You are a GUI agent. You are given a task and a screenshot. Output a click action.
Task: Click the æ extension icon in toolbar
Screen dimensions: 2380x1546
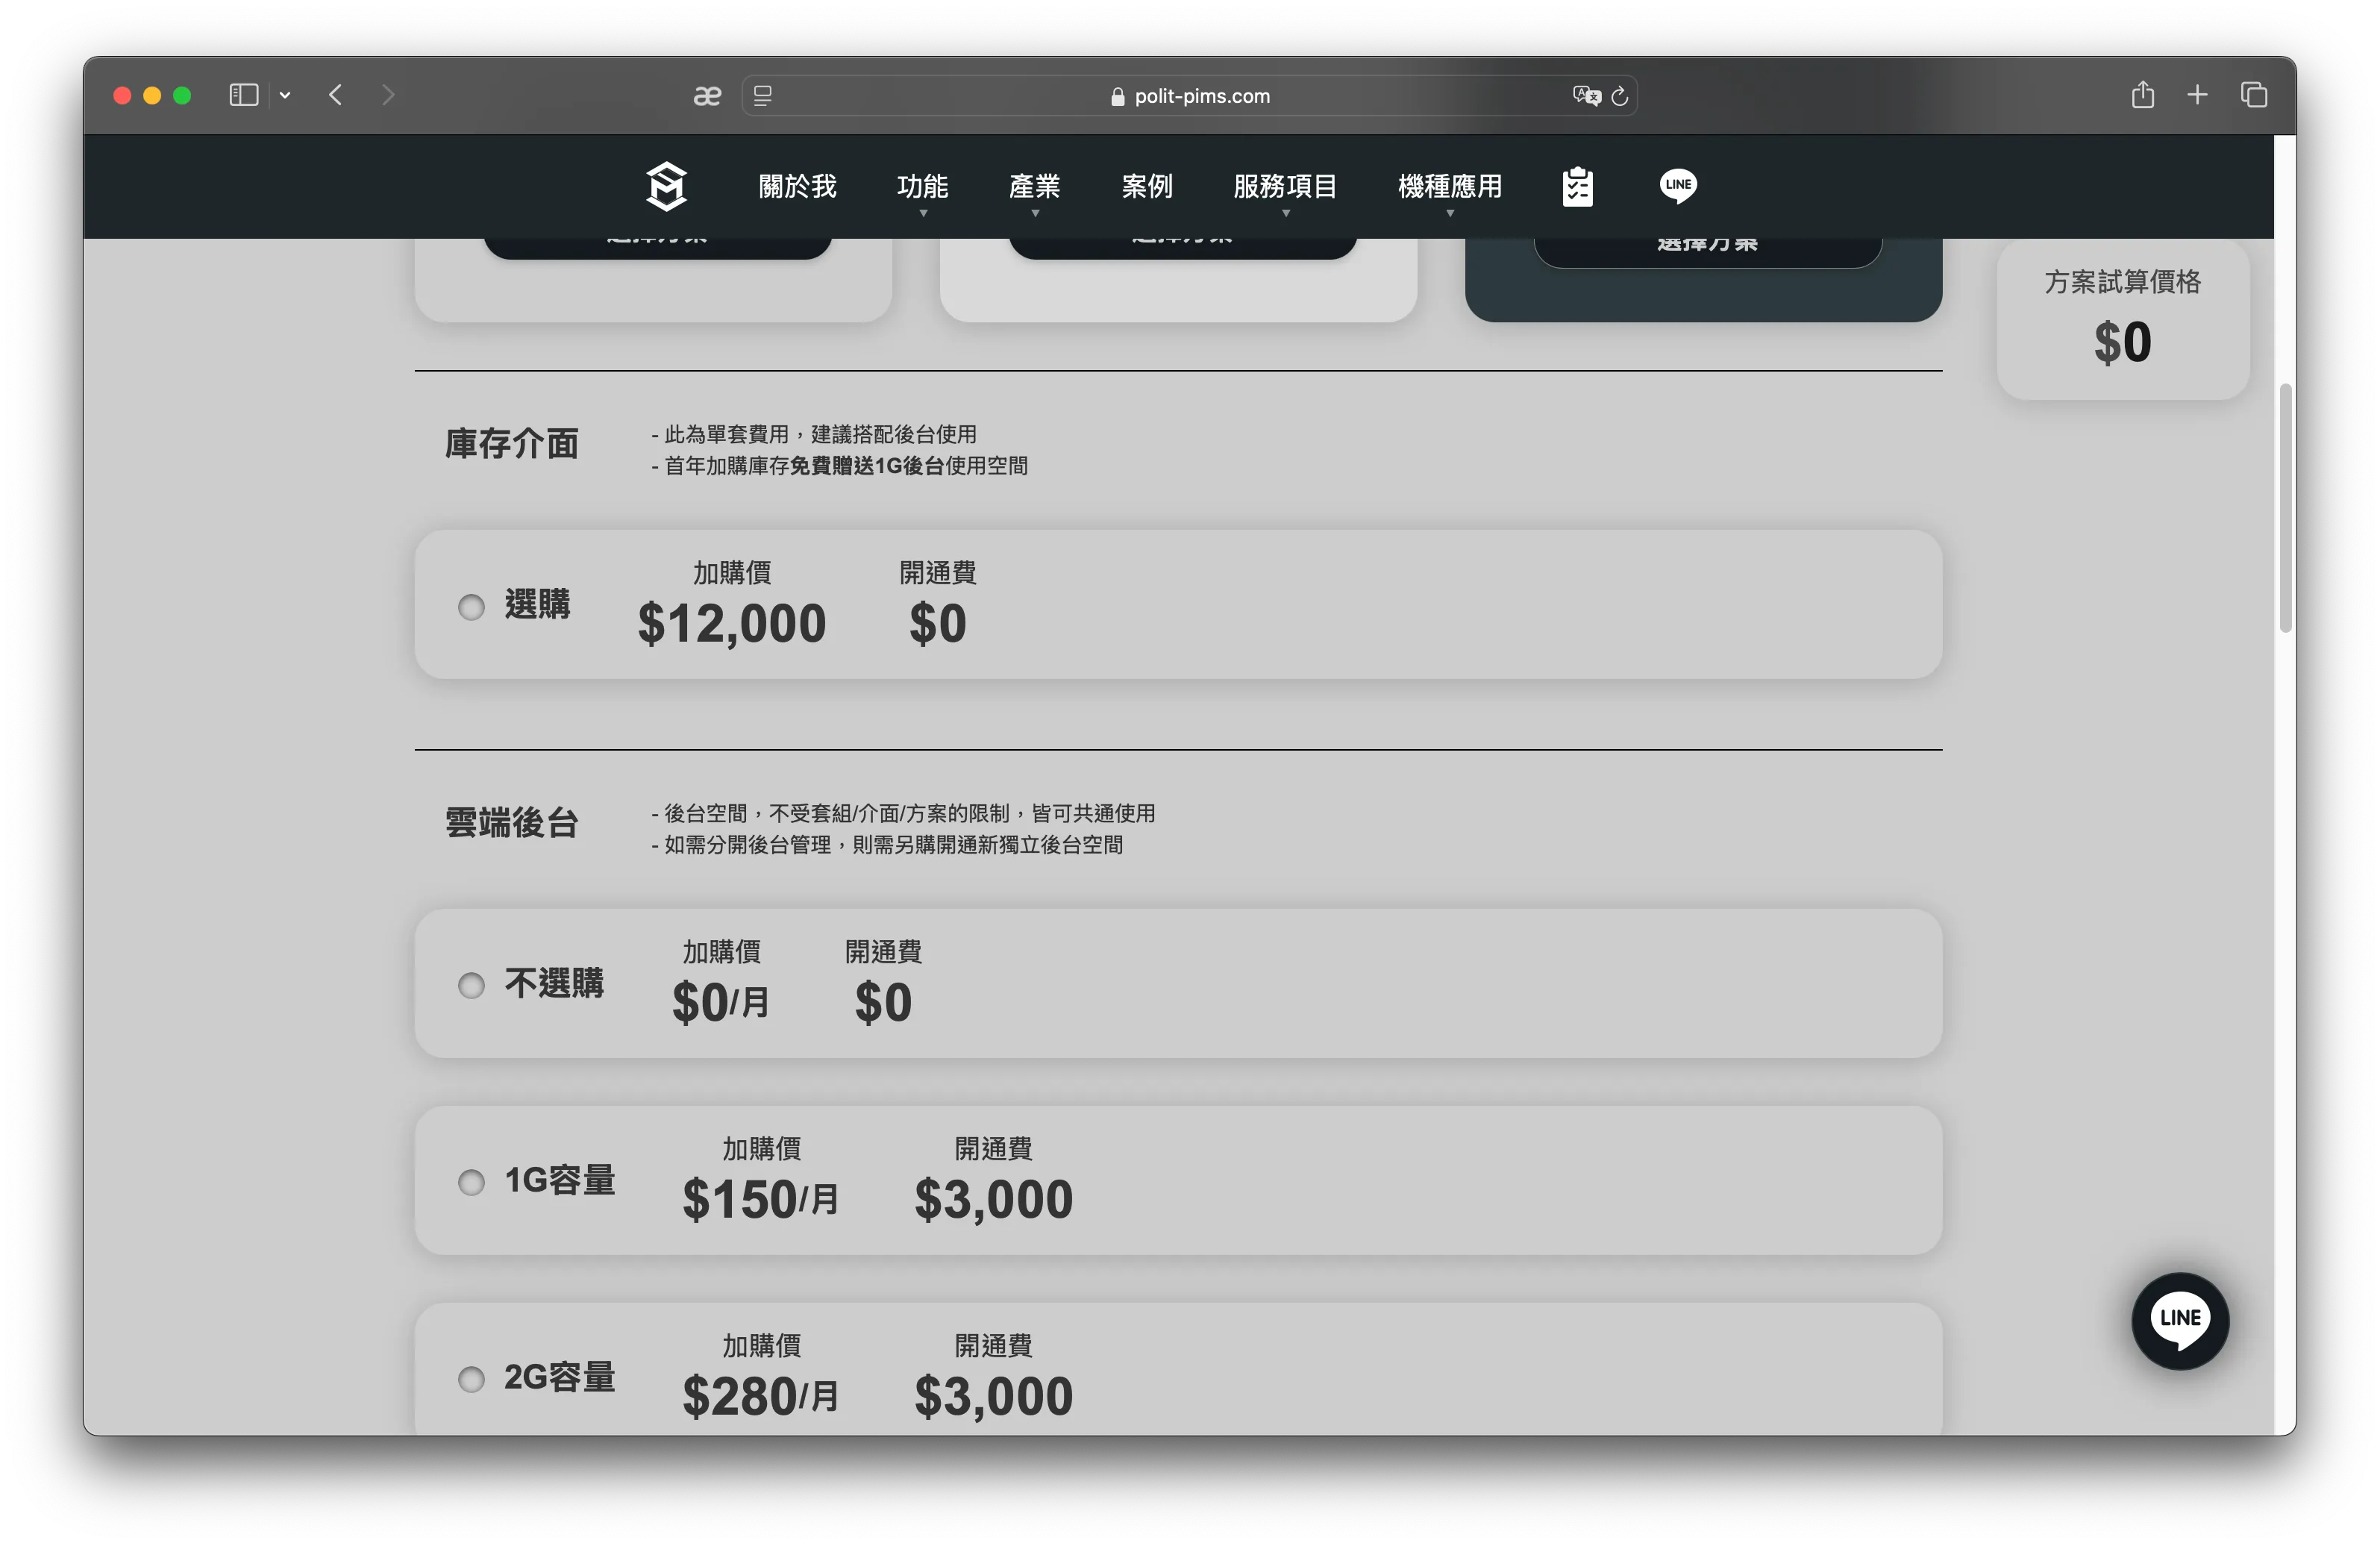(707, 96)
